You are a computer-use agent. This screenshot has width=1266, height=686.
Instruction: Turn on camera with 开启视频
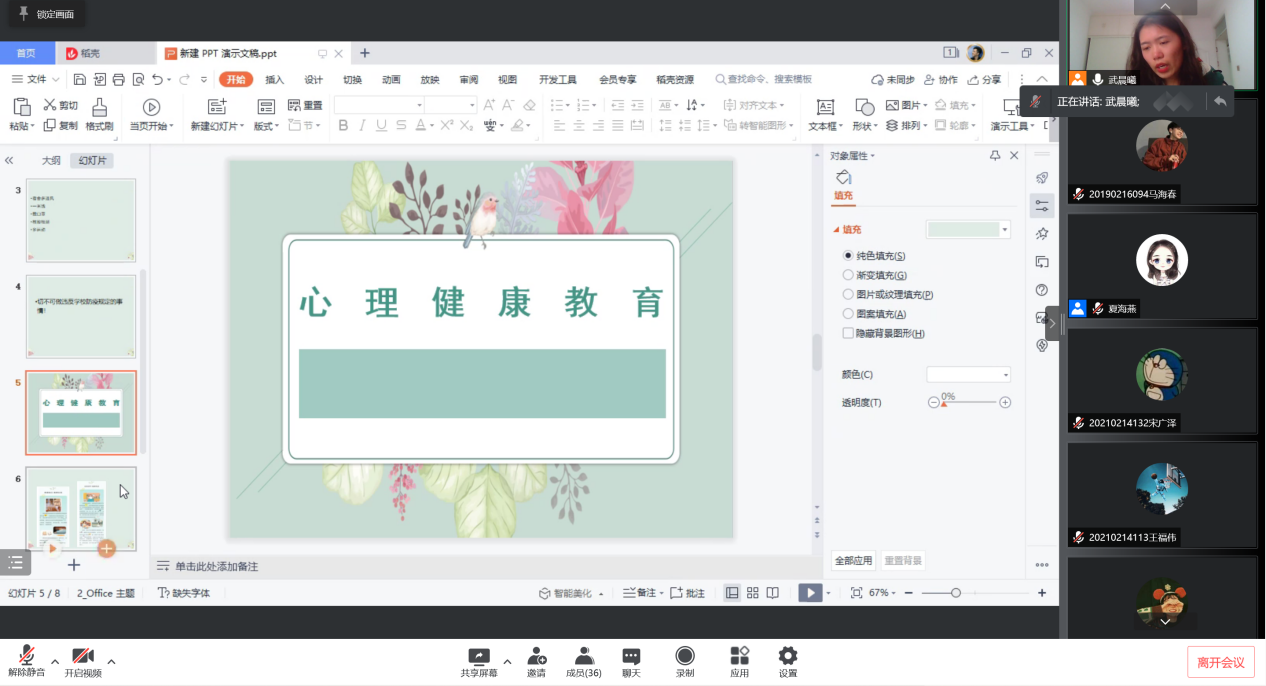pos(83,662)
